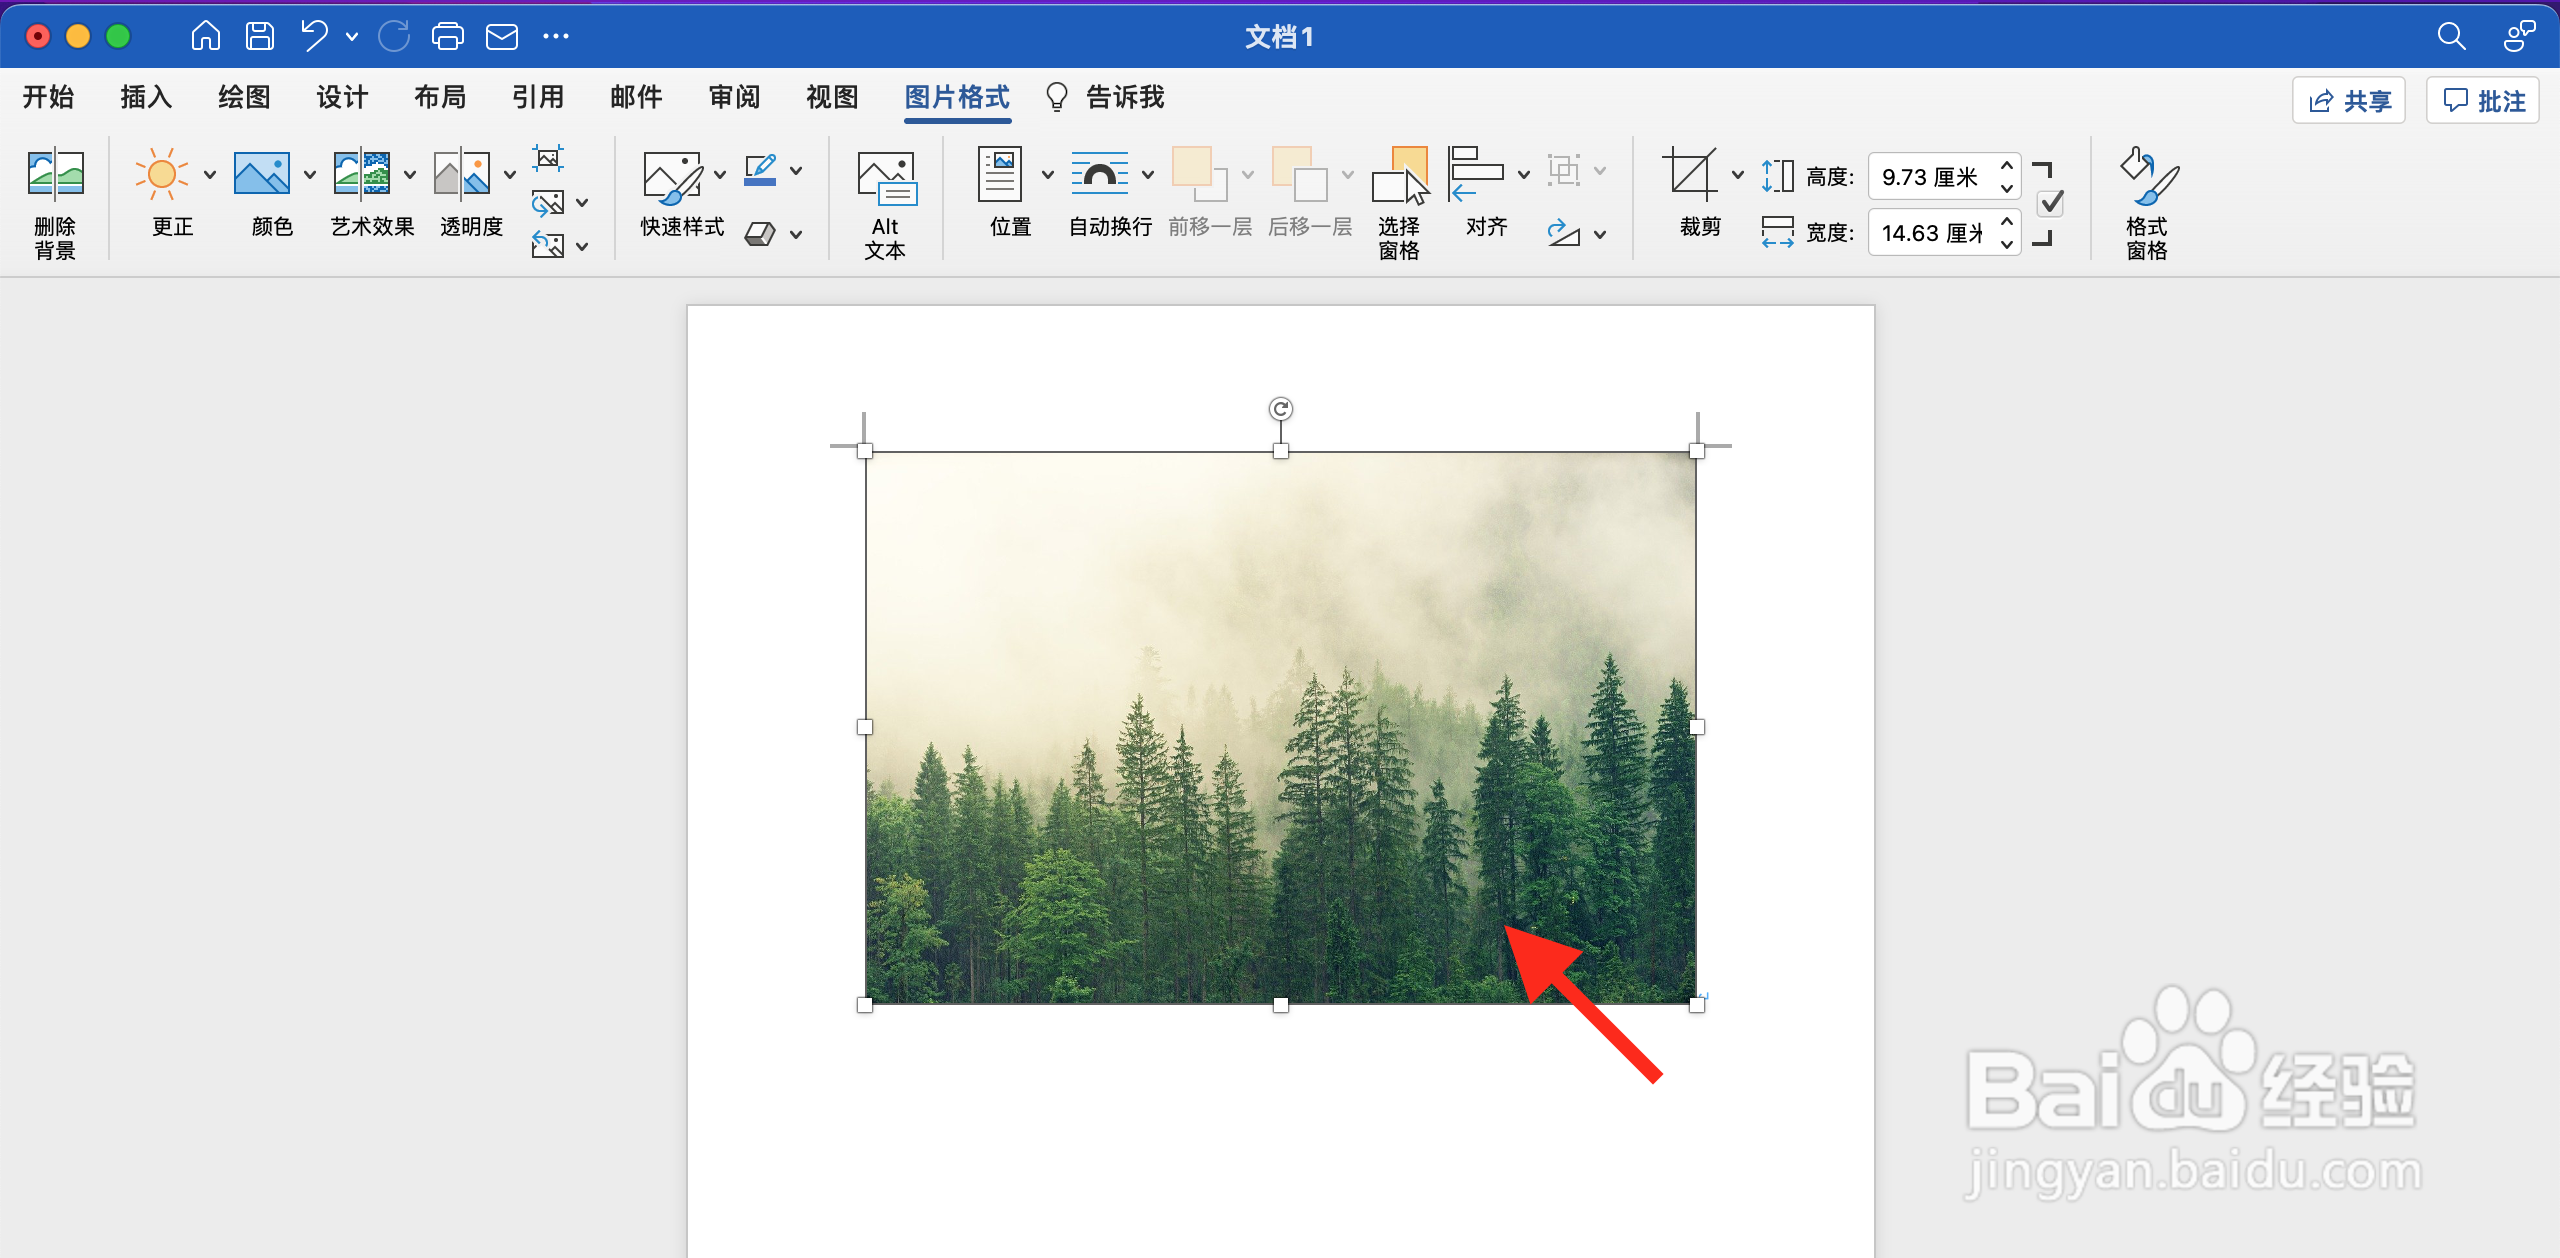Expand the Color (颜色) dropdown arrow

pos(310,175)
